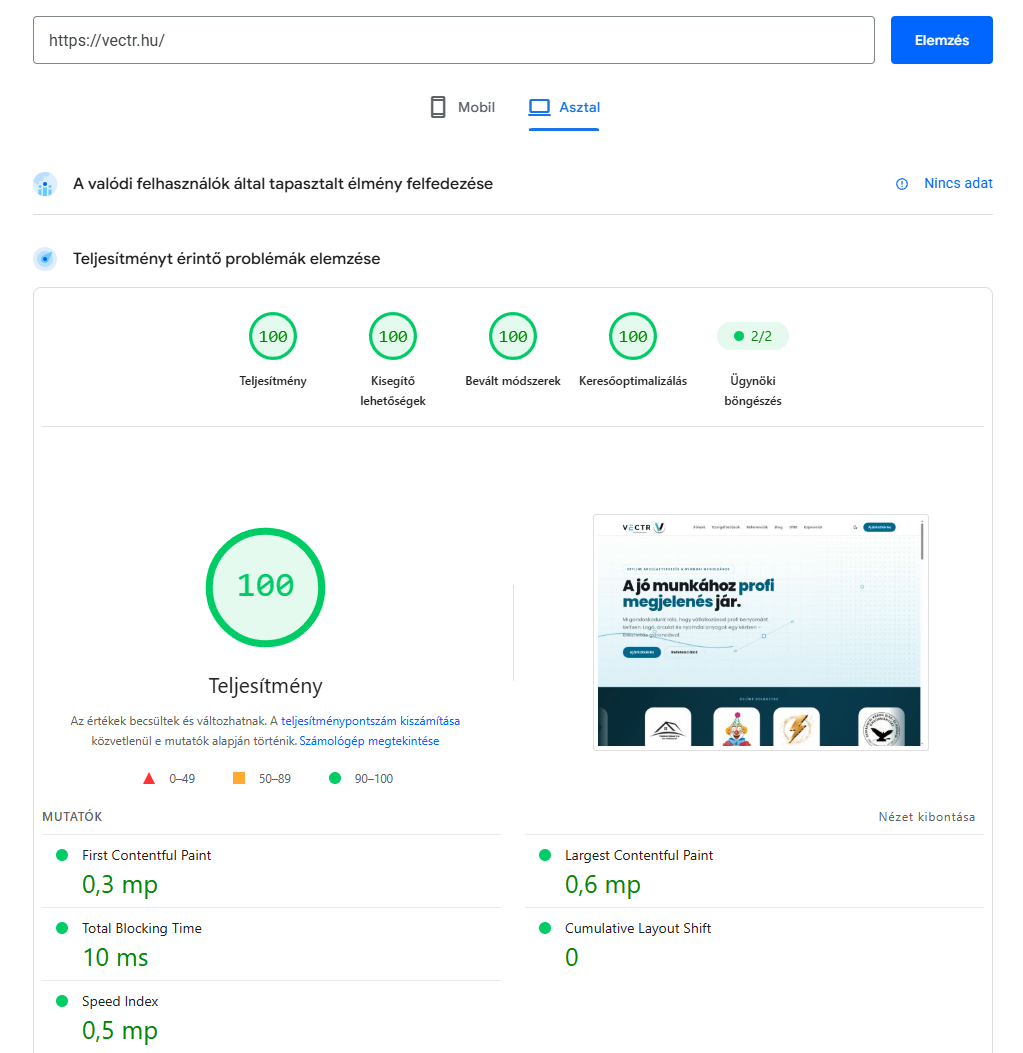Viewport: 1023px width, 1053px height.
Task: Click the 10 ms value
Action: point(116,958)
